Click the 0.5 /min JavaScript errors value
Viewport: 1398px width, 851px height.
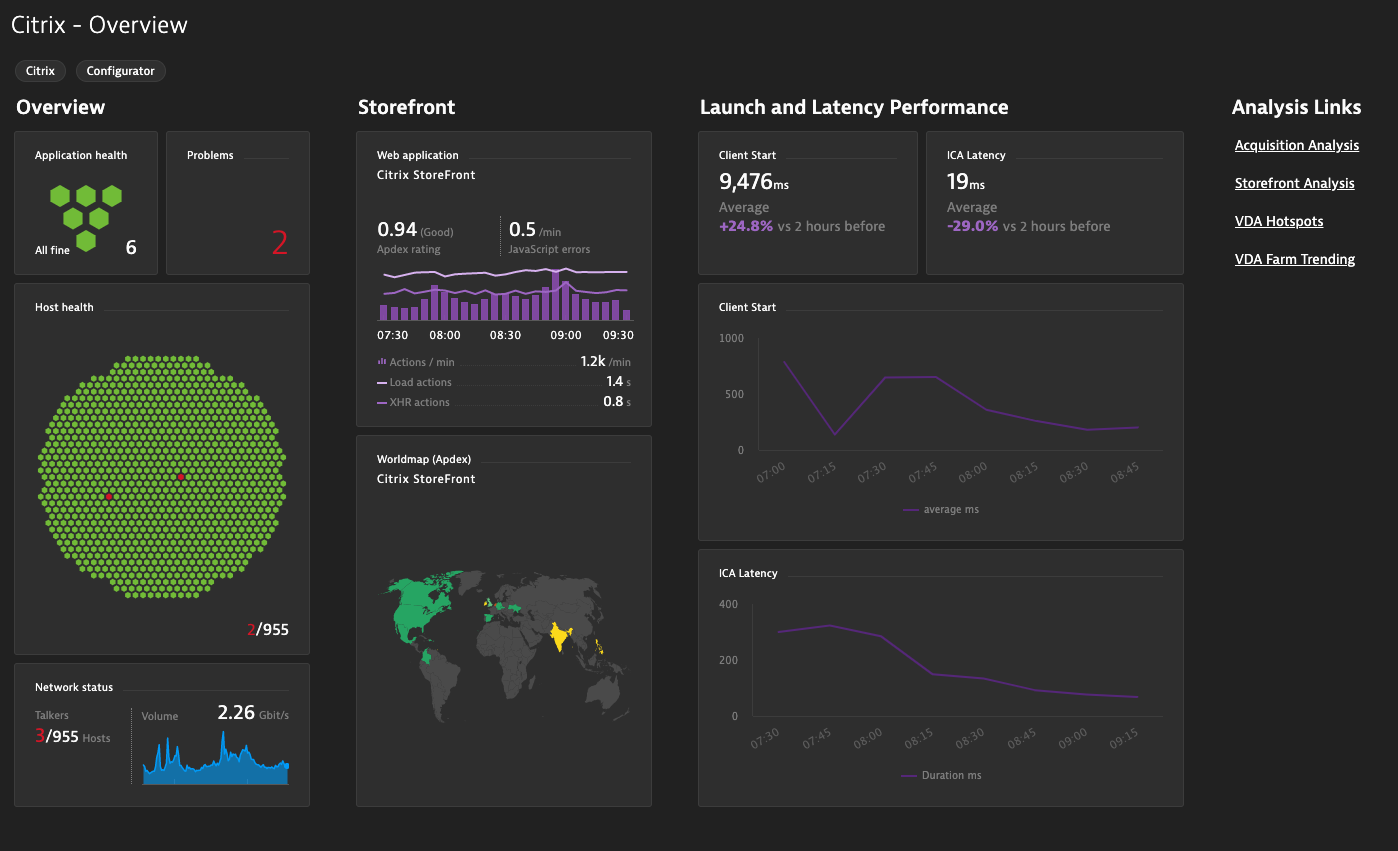tap(536, 230)
